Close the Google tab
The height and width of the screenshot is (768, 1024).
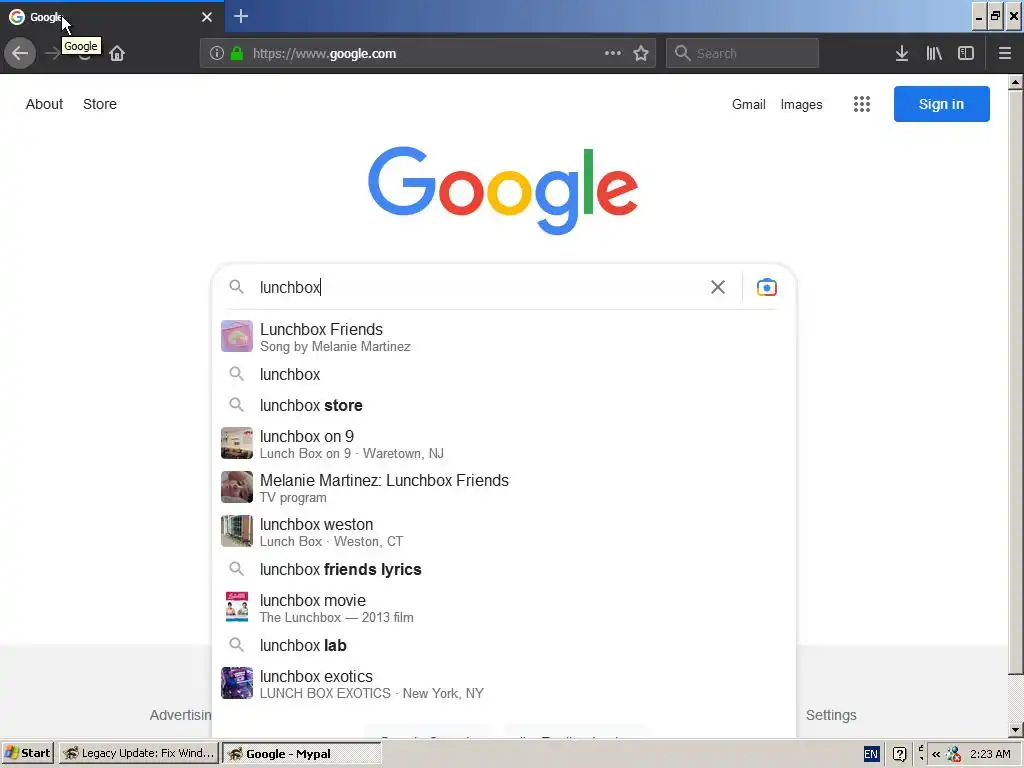207,17
